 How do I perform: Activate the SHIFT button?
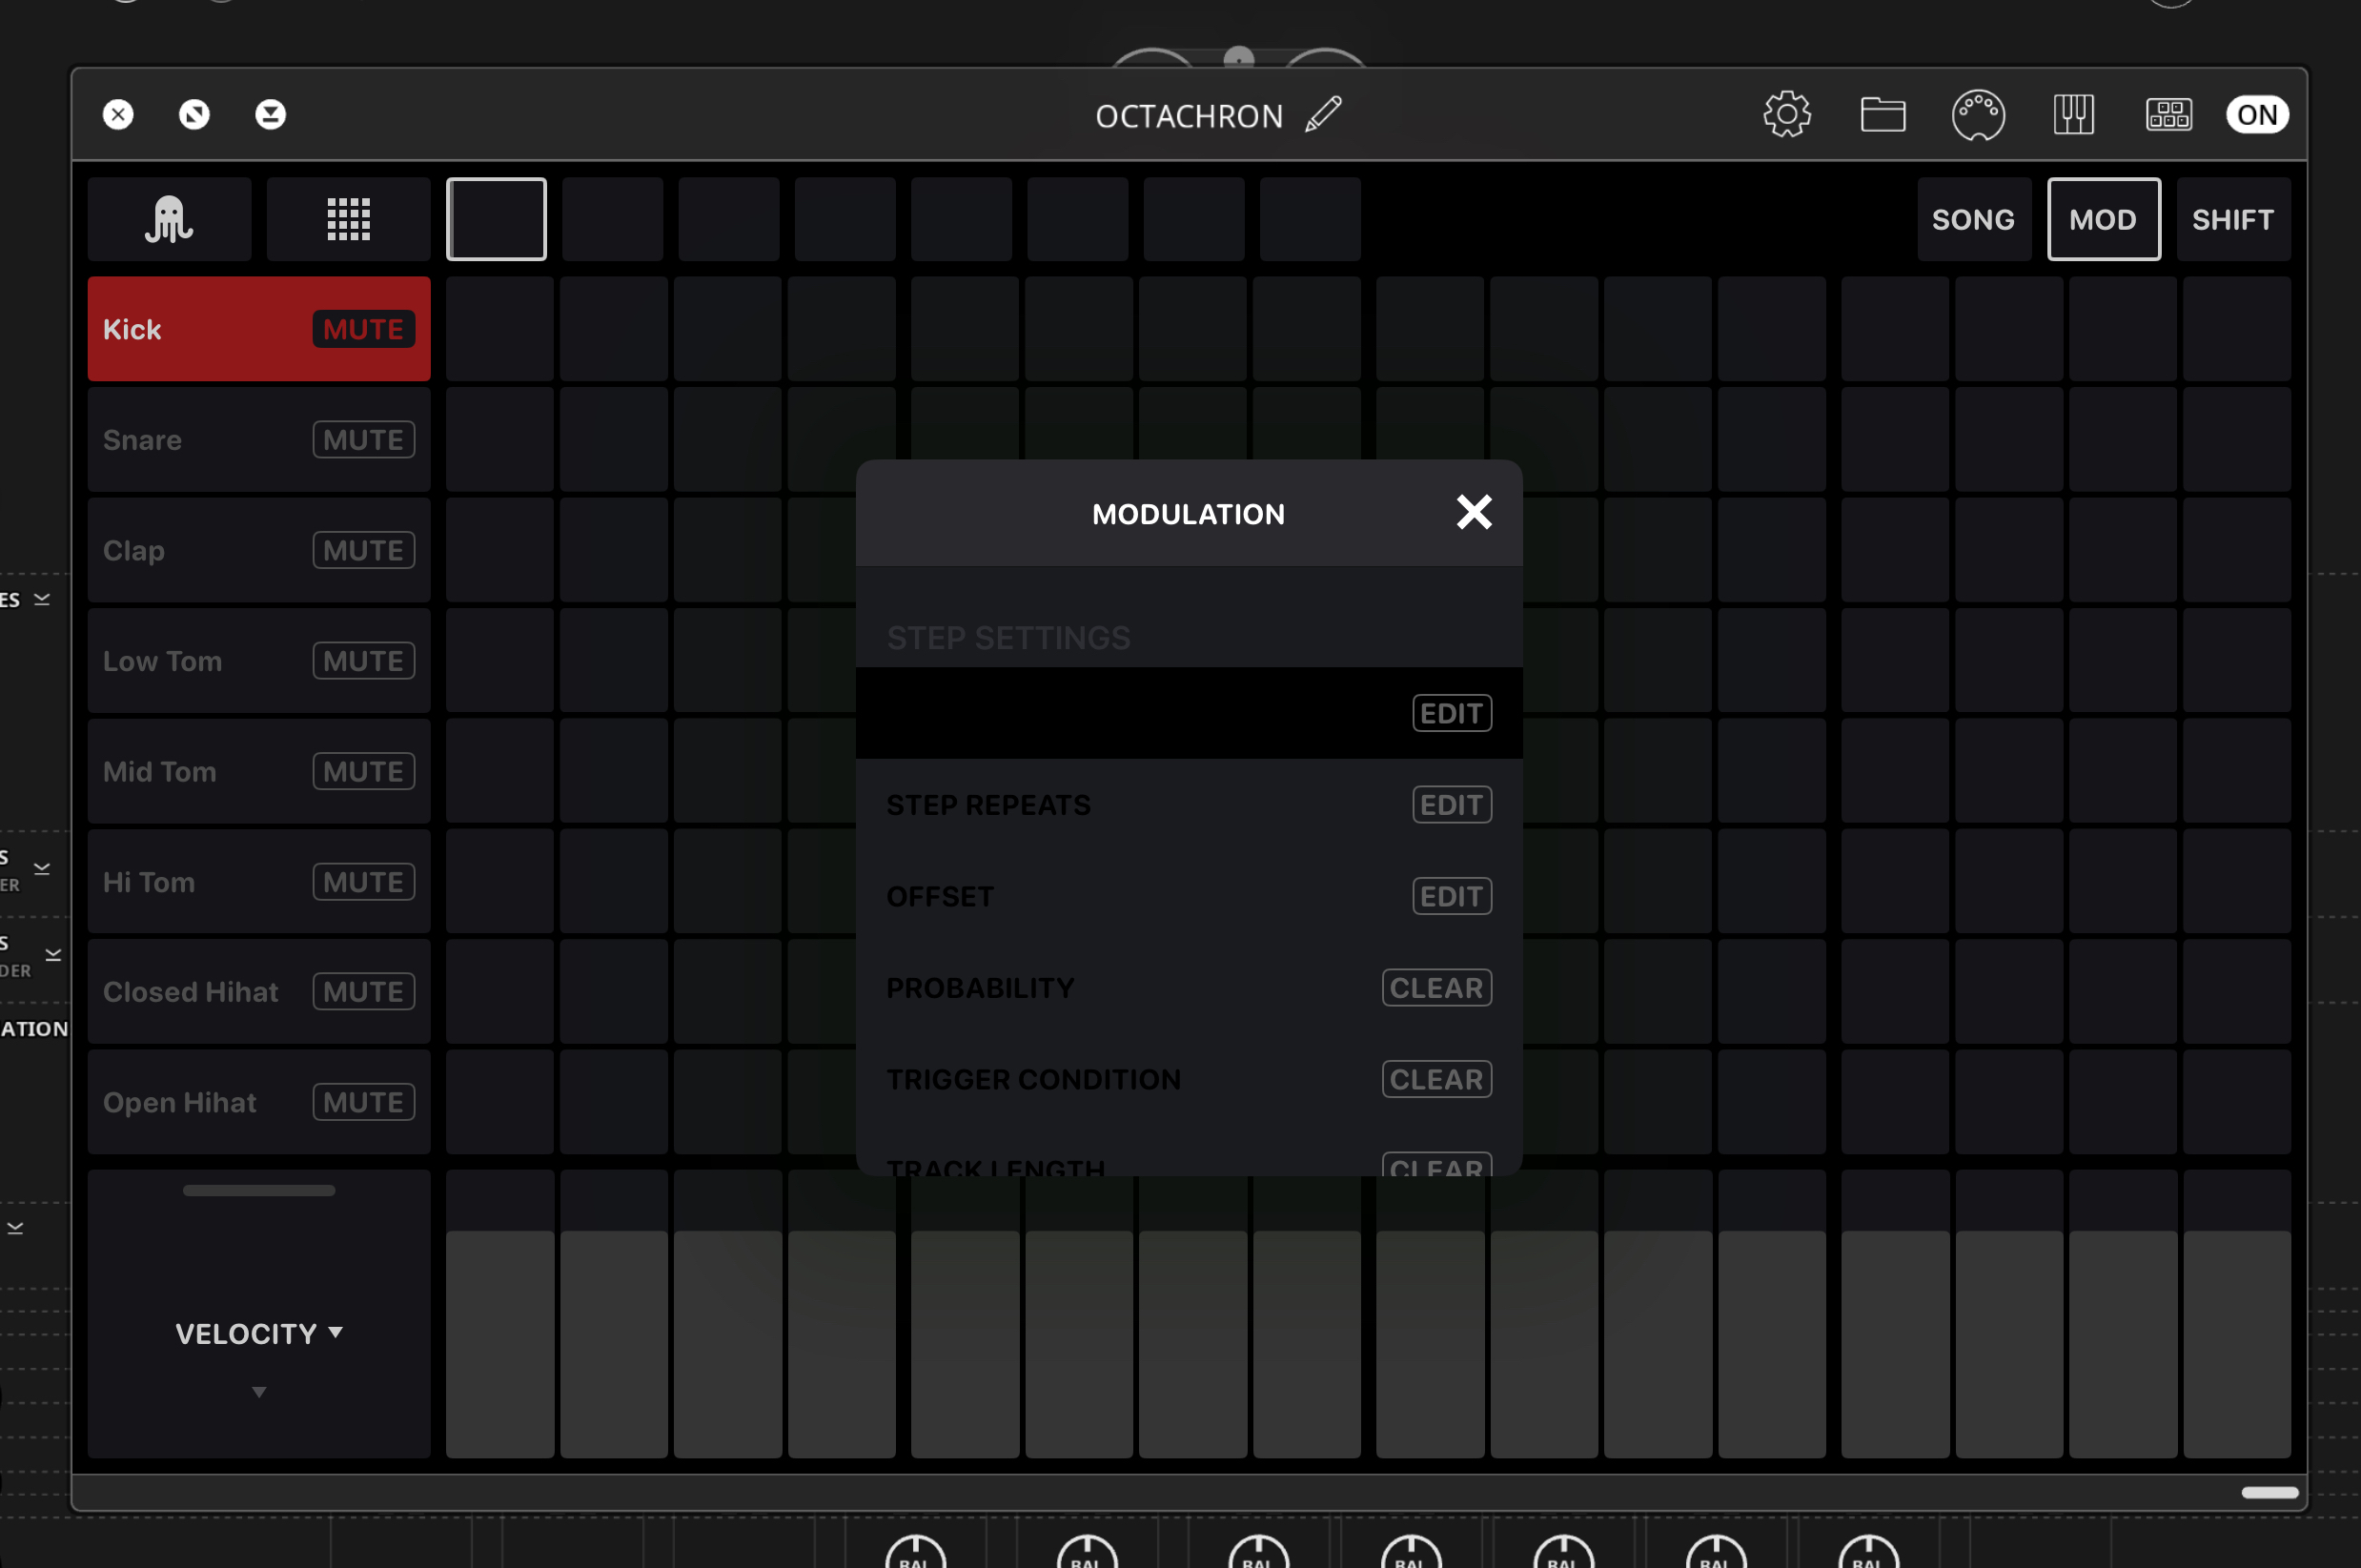[x=2233, y=219]
